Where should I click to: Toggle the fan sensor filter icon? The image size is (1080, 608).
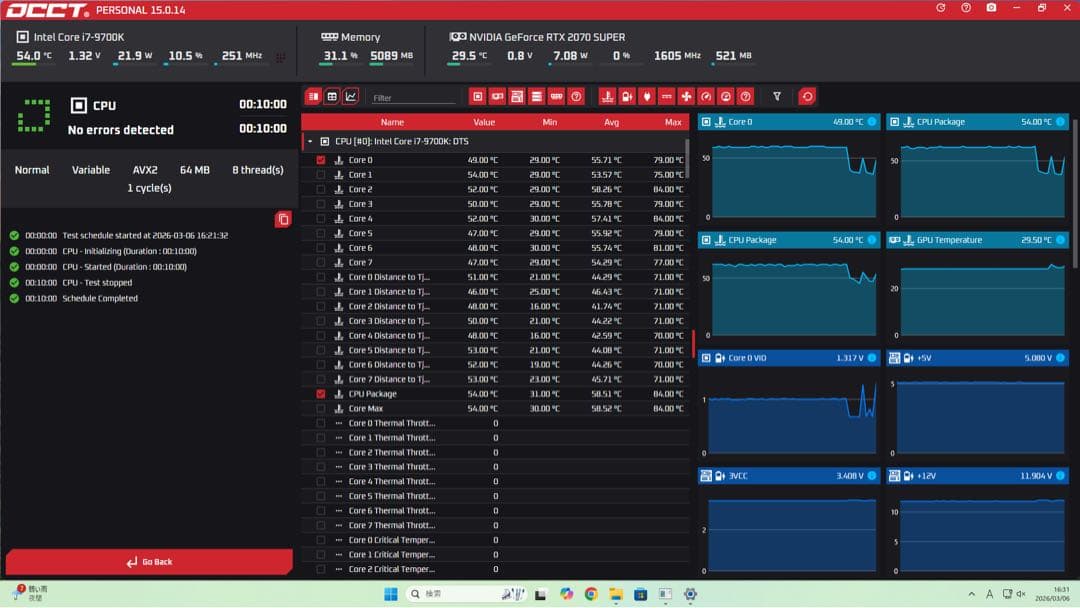[x=686, y=96]
